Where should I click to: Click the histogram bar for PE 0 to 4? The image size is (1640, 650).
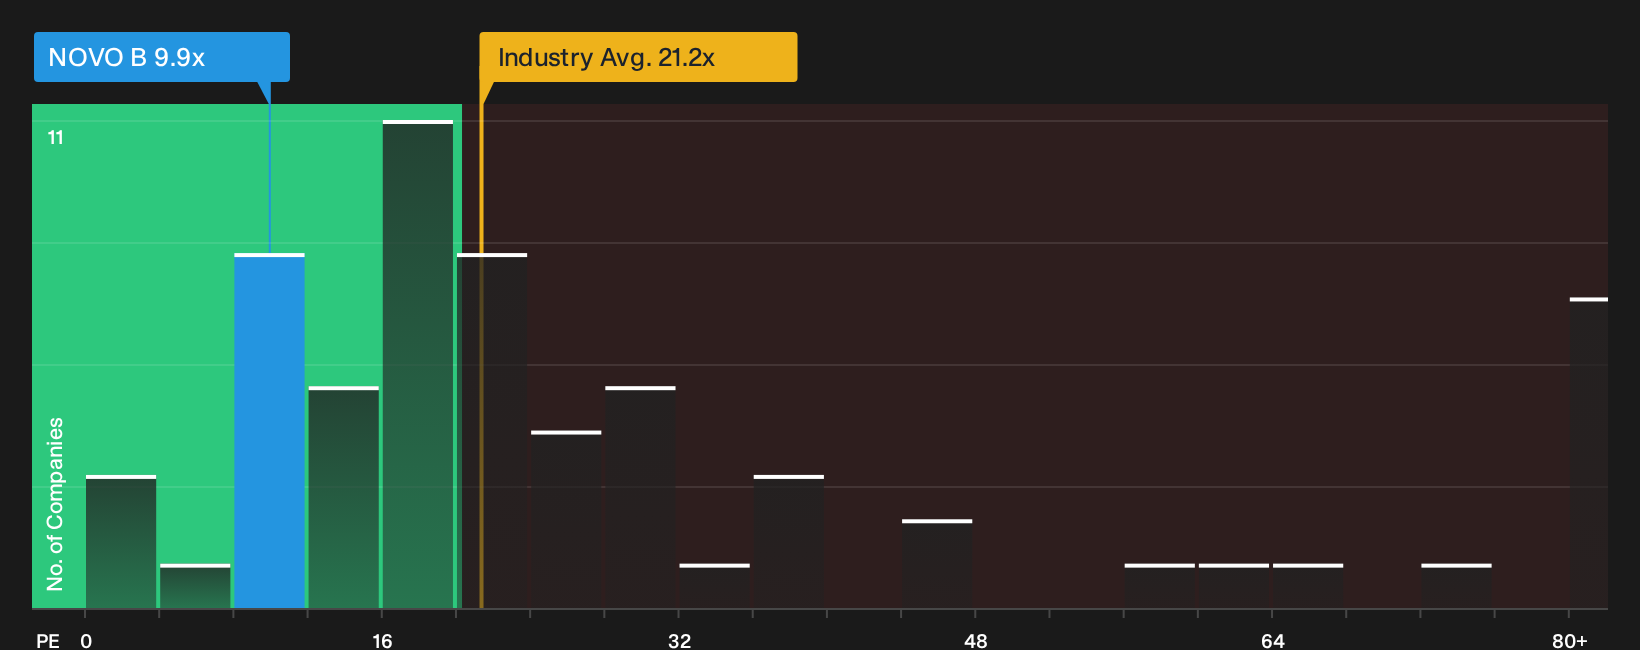(121, 541)
